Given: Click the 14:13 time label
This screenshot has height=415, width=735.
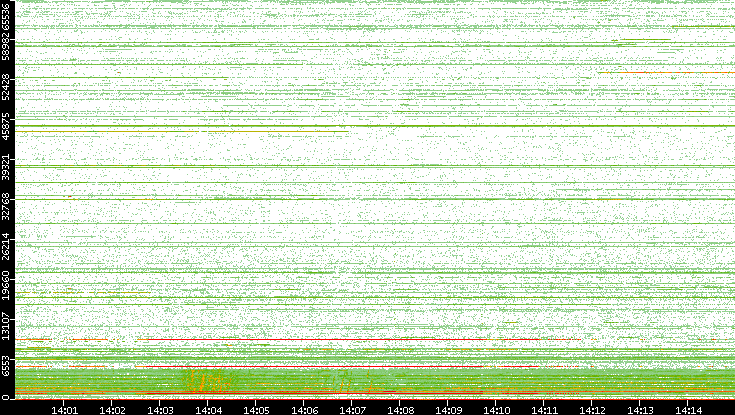Looking at the screenshot, I should tap(640, 410).
